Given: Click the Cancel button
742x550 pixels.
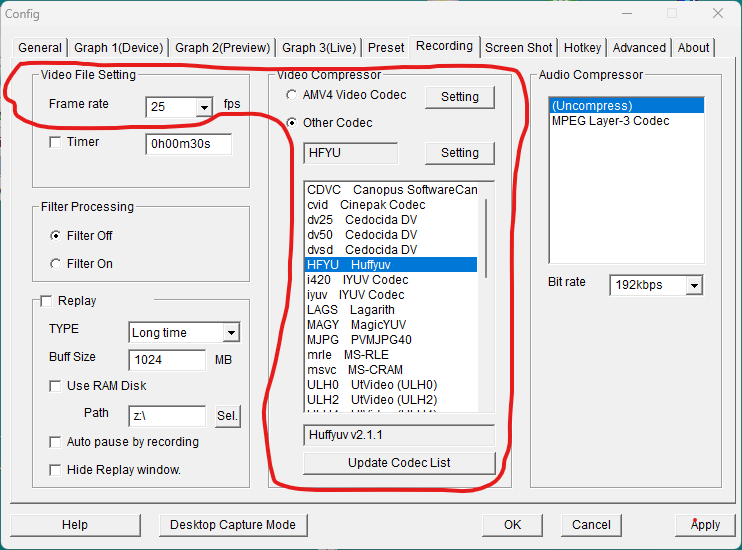Looking at the screenshot, I should pyautogui.click(x=591, y=525).
